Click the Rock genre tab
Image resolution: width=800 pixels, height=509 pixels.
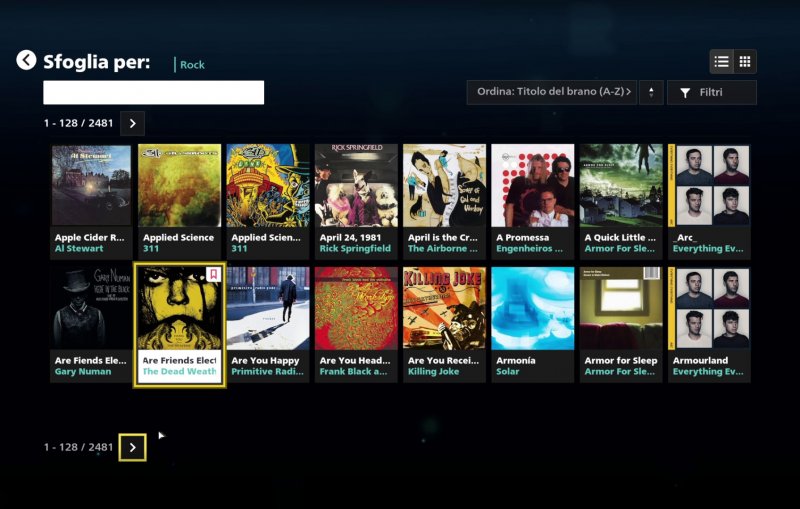pos(192,65)
